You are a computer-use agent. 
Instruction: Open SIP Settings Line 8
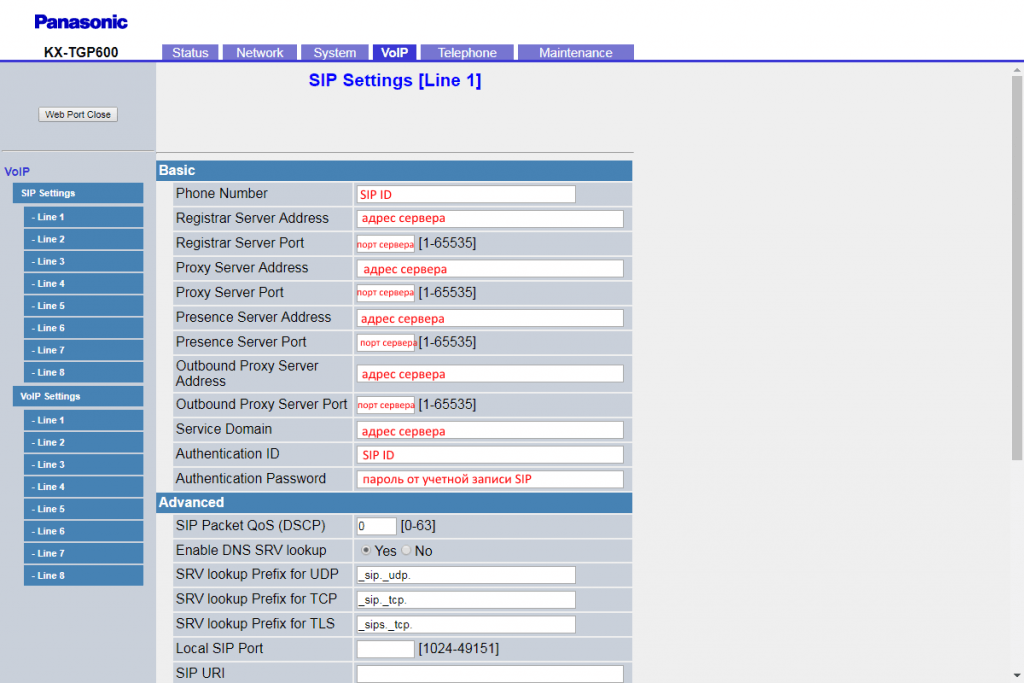(x=84, y=372)
